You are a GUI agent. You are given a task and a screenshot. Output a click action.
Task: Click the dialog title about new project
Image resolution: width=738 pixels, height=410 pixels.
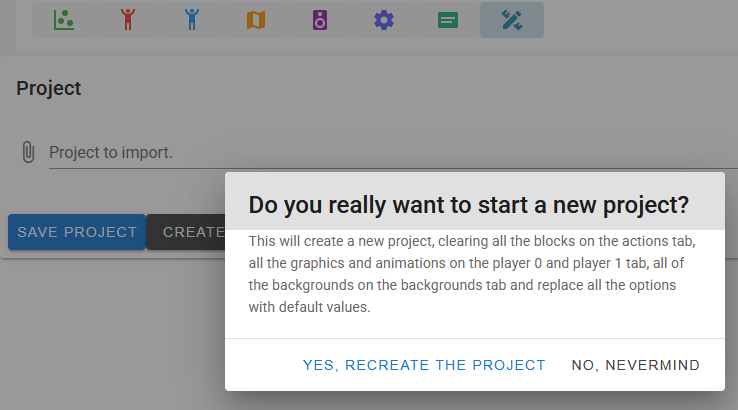[469, 205]
